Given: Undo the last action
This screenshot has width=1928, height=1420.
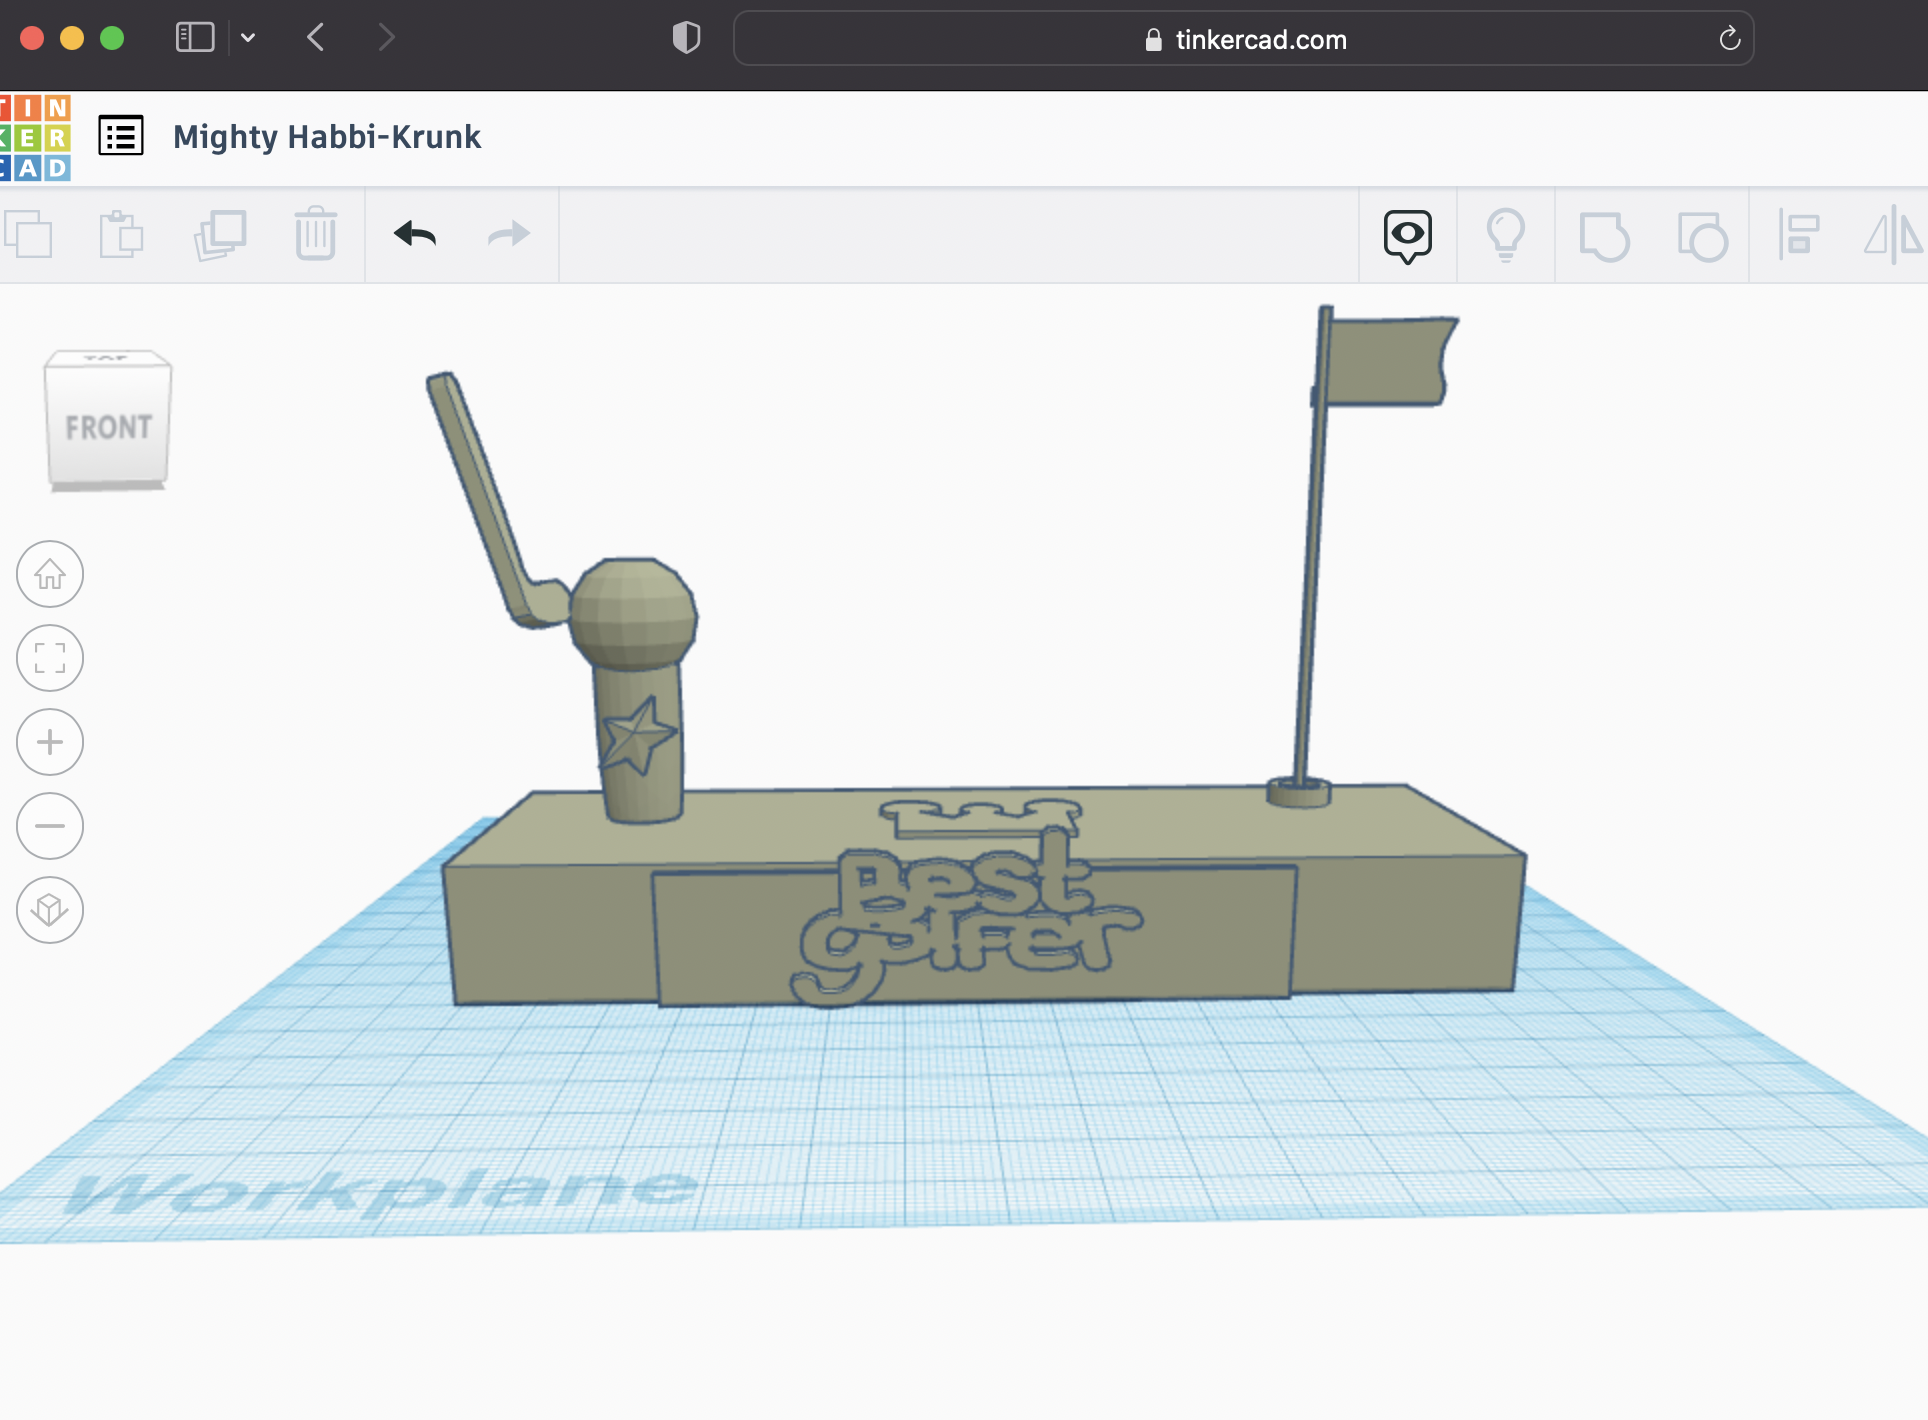Looking at the screenshot, I should pos(415,235).
